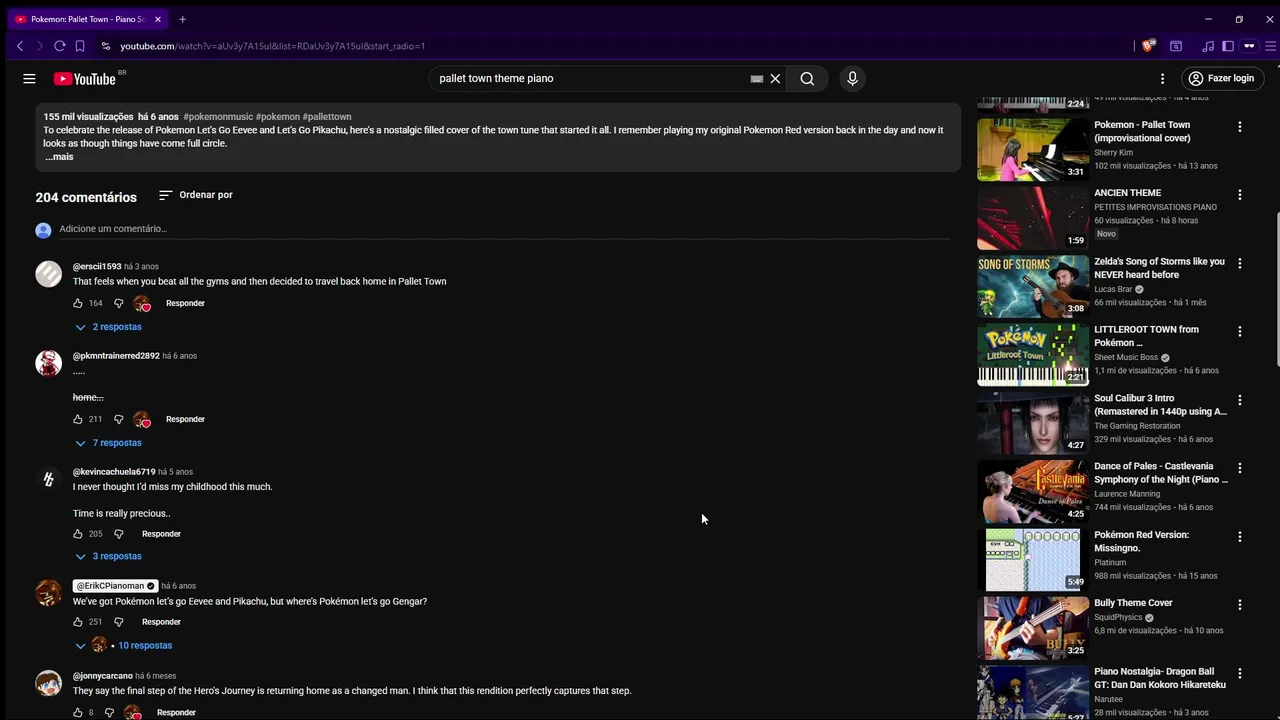Open options menu for Zelda's Song of Storms video

[x=1239, y=264]
